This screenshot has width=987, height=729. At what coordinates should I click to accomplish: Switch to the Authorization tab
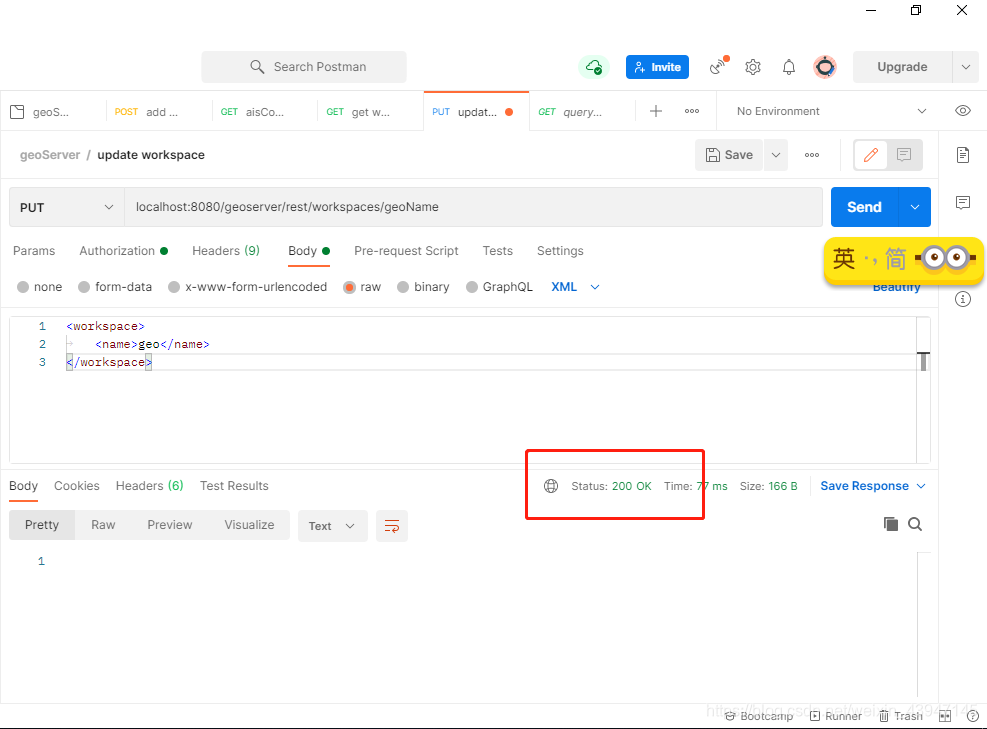point(123,251)
